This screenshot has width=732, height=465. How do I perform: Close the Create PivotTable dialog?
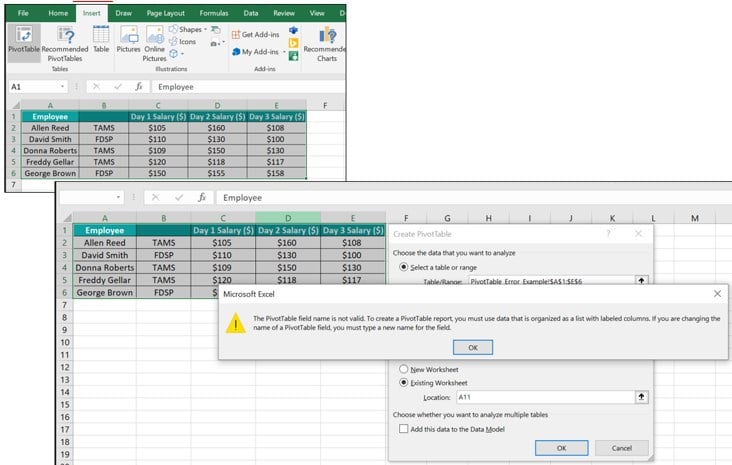click(x=639, y=233)
